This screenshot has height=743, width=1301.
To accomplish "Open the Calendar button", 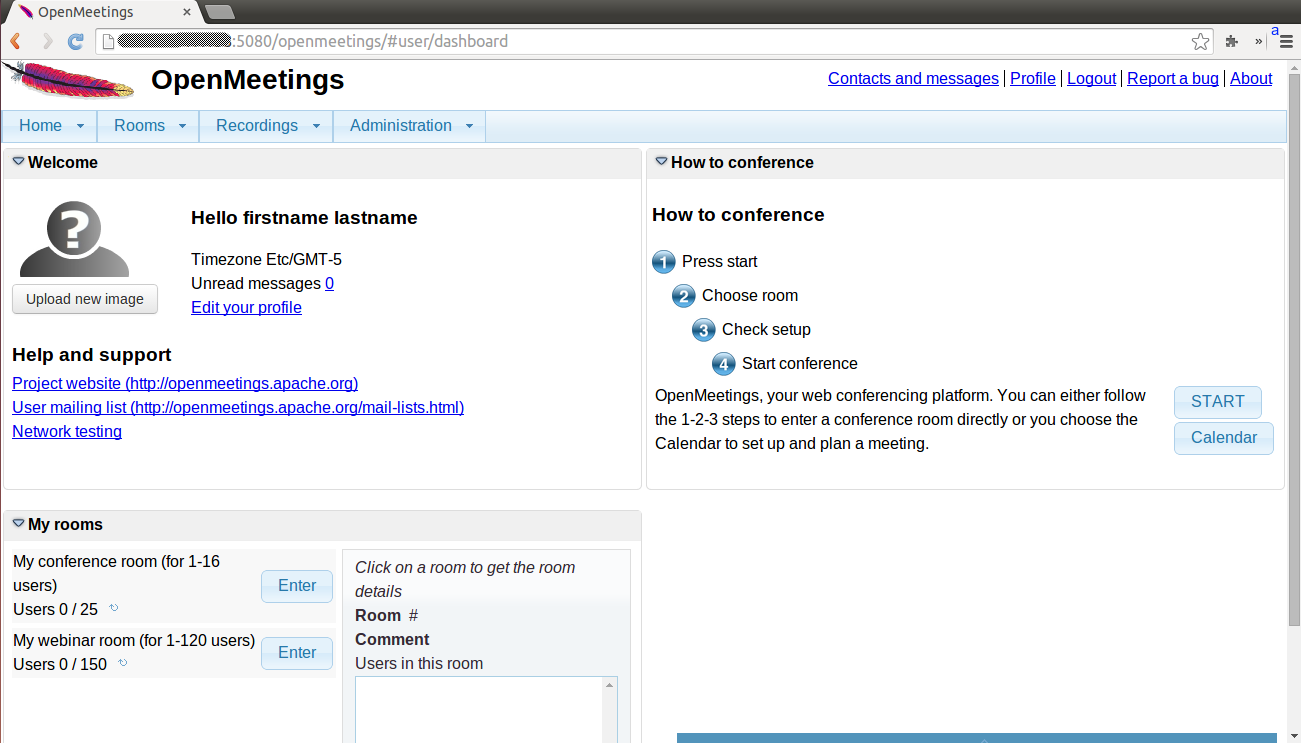I will 1224,438.
